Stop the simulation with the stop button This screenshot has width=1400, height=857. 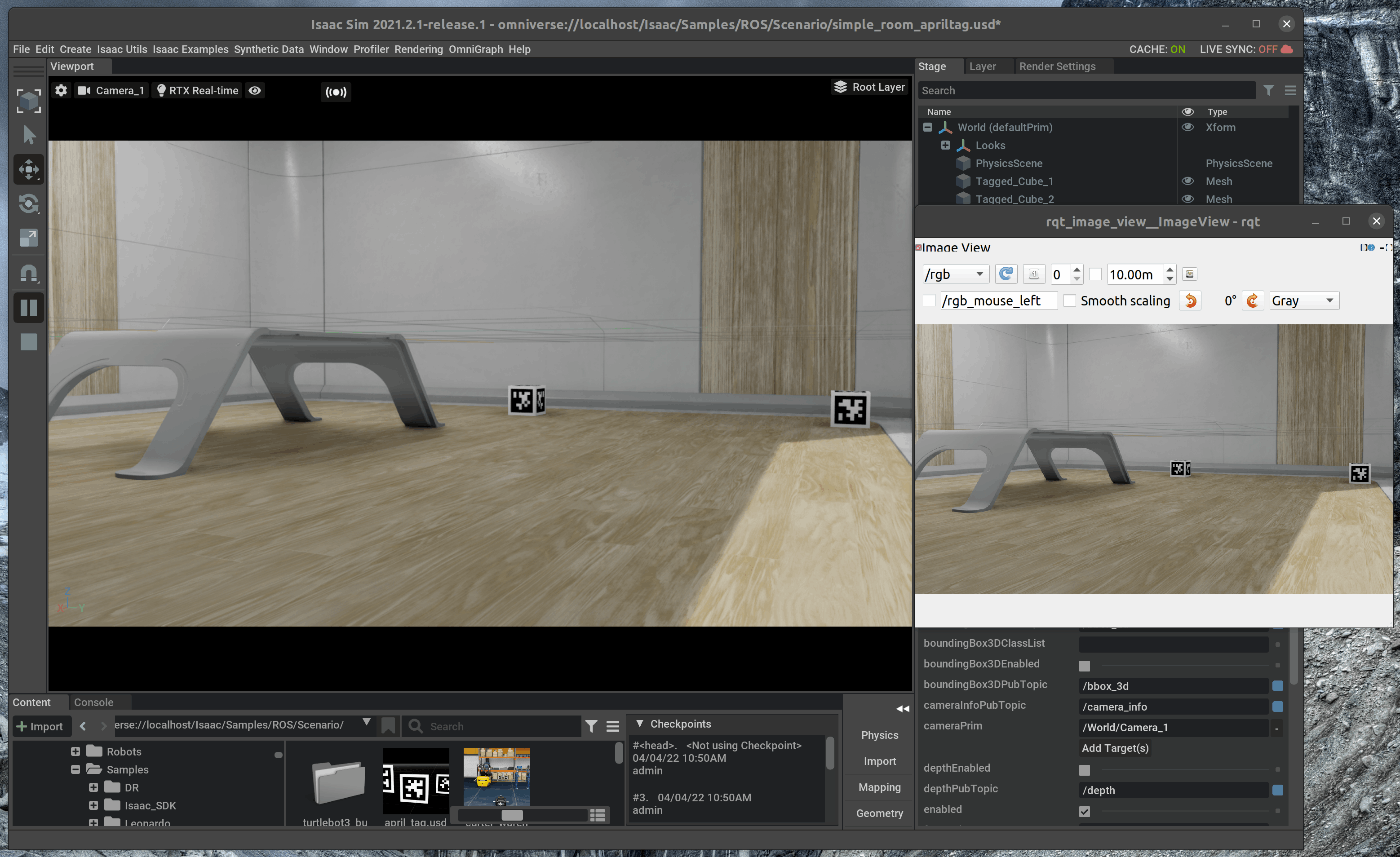[x=29, y=342]
